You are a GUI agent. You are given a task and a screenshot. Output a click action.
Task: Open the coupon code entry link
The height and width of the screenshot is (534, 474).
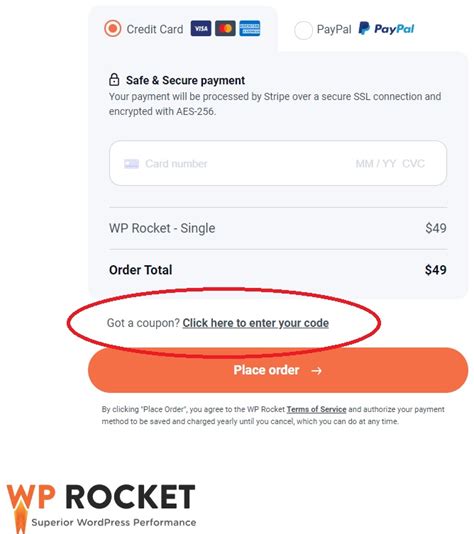pyautogui.click(x=256, y=323)
